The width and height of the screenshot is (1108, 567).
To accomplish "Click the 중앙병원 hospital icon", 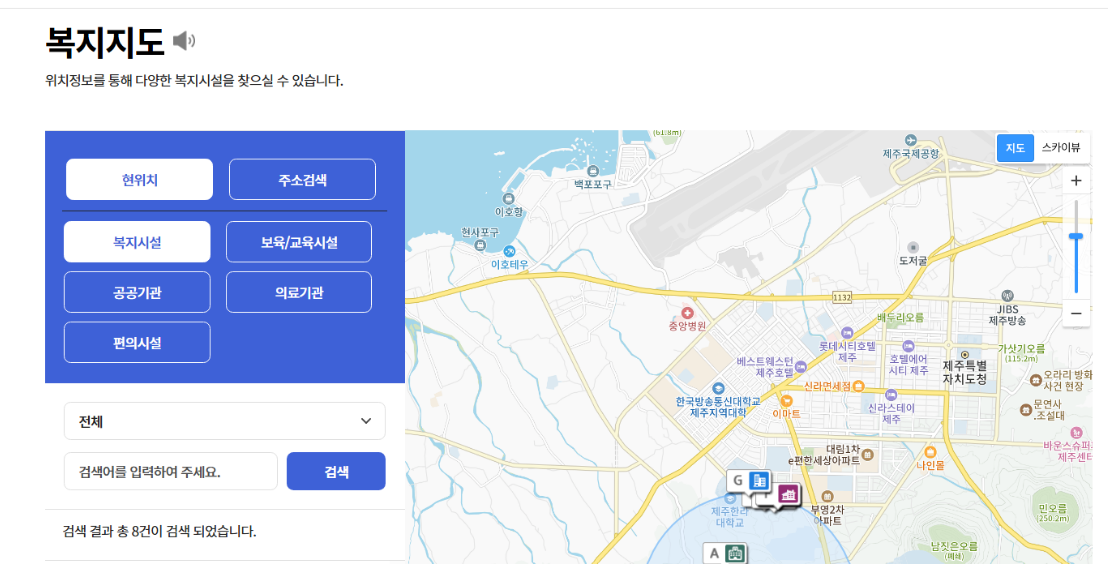I will click(x=687, y=312).
